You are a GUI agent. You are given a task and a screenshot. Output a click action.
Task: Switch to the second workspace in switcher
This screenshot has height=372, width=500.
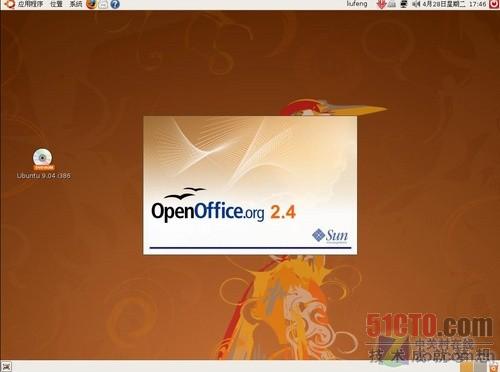(x=480, y=367)
